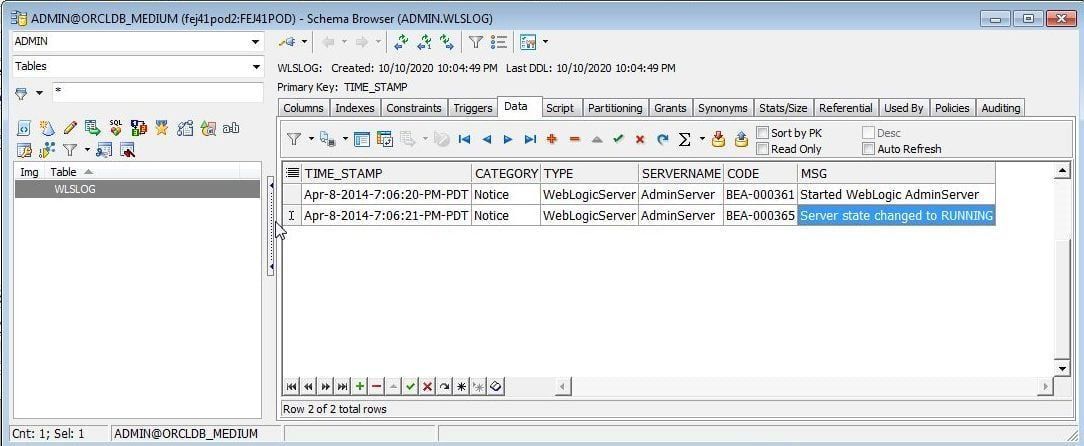Click the bulleted list icon in top toolbar

(498, 42)
